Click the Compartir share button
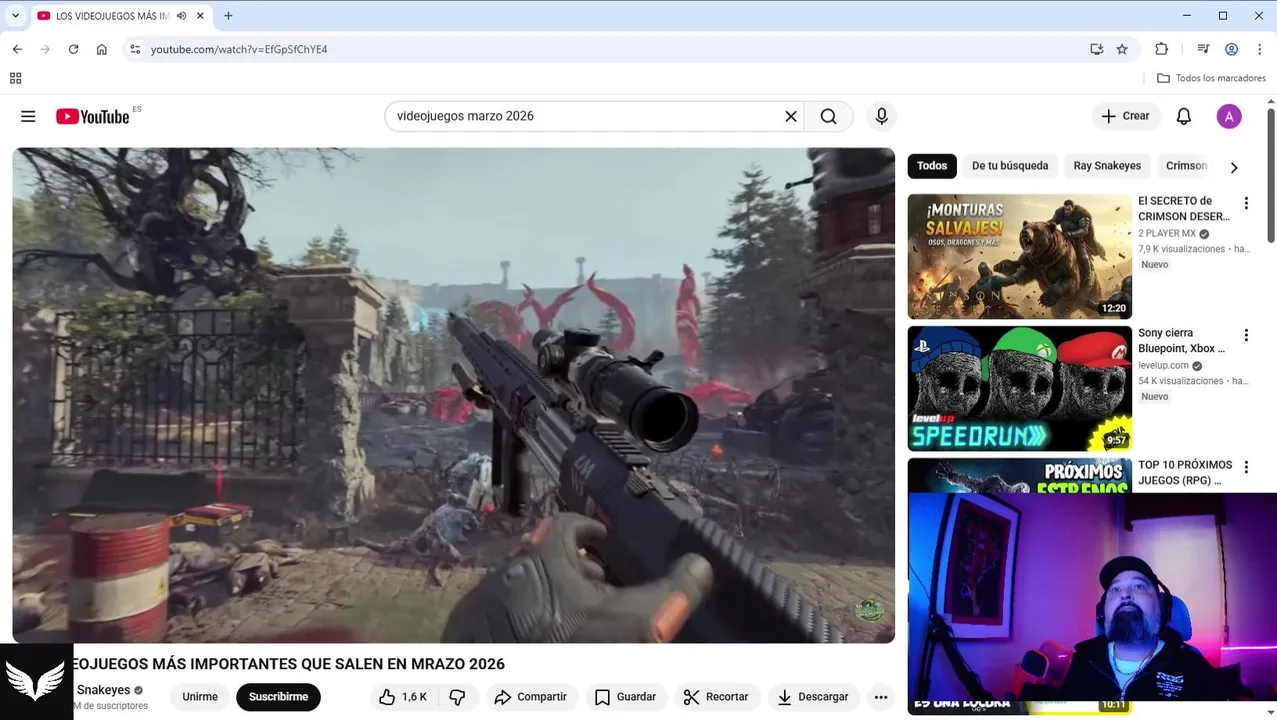The width and height of the screenshot is (1277, 720). (530, 697)
